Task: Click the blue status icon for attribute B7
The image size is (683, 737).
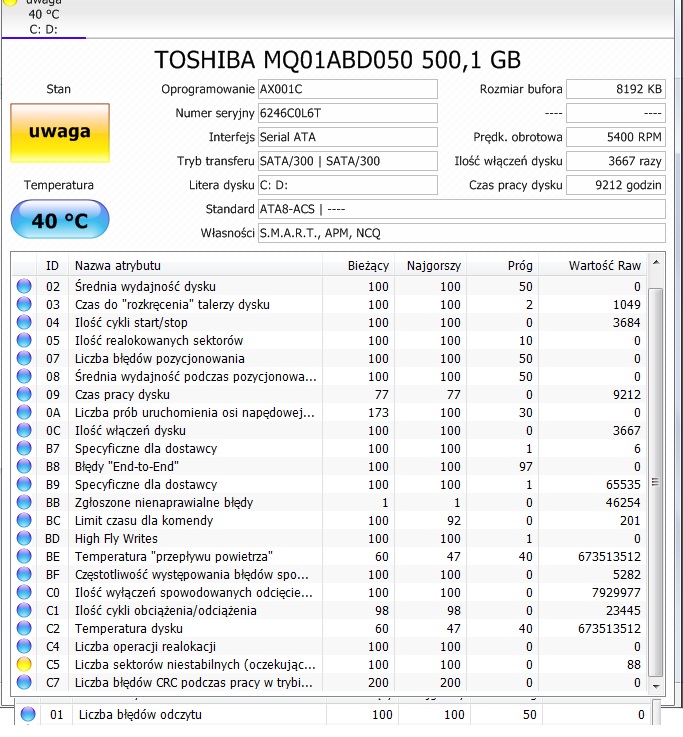Action: coord(24,448)
